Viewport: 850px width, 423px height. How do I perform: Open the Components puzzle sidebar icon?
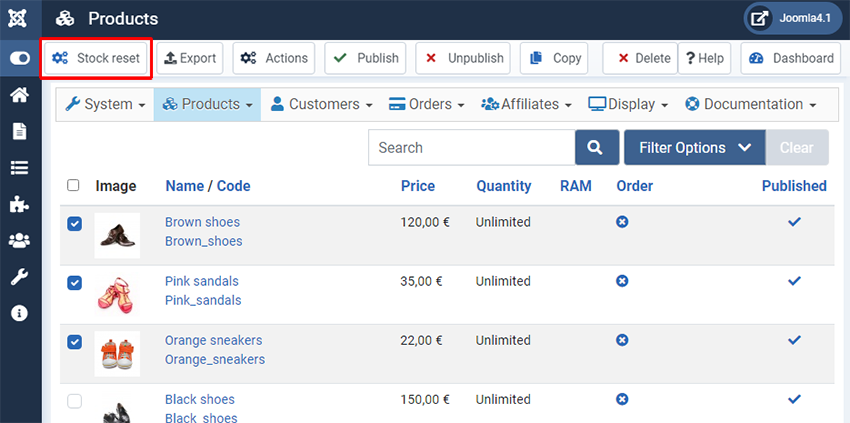(20, 204)
